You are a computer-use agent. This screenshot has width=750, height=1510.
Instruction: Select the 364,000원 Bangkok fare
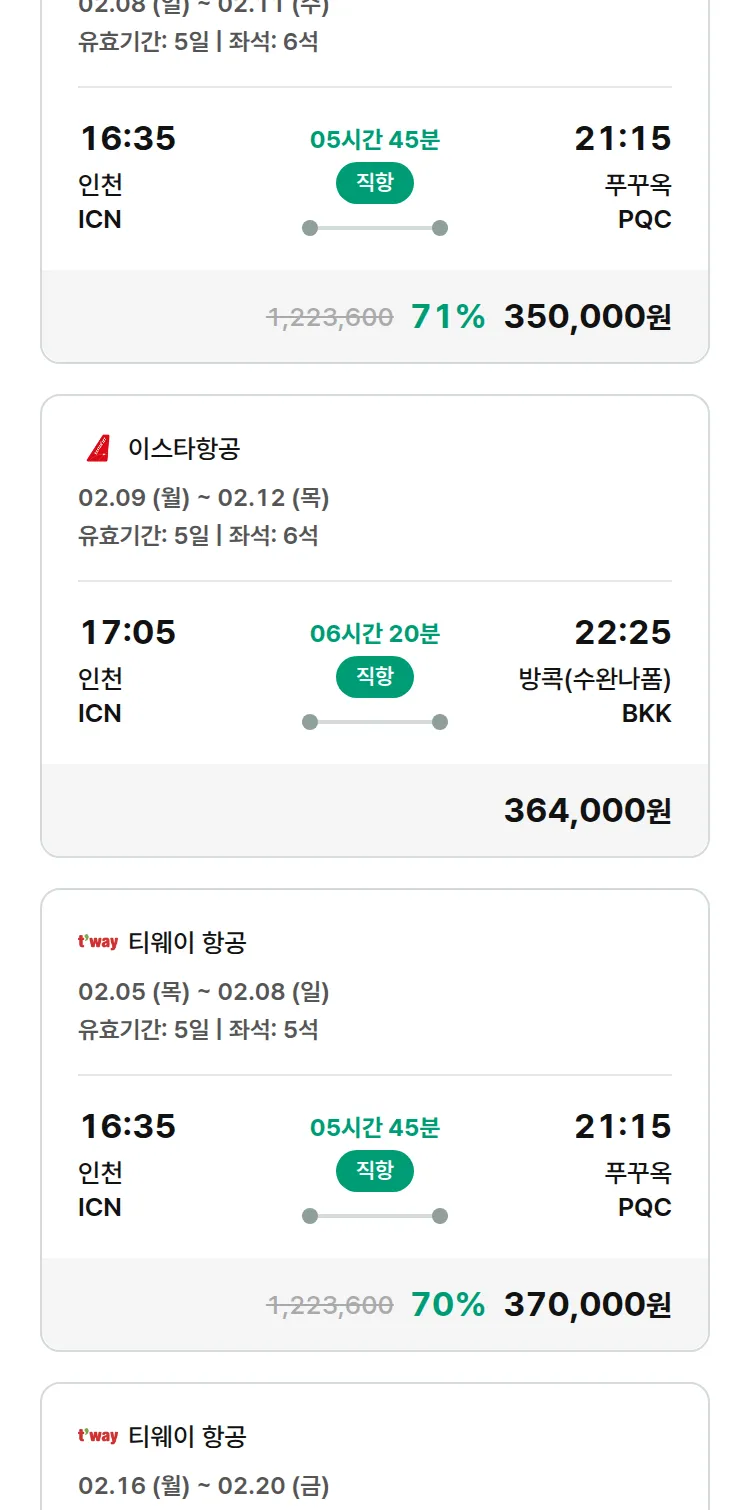pos(587,811)
